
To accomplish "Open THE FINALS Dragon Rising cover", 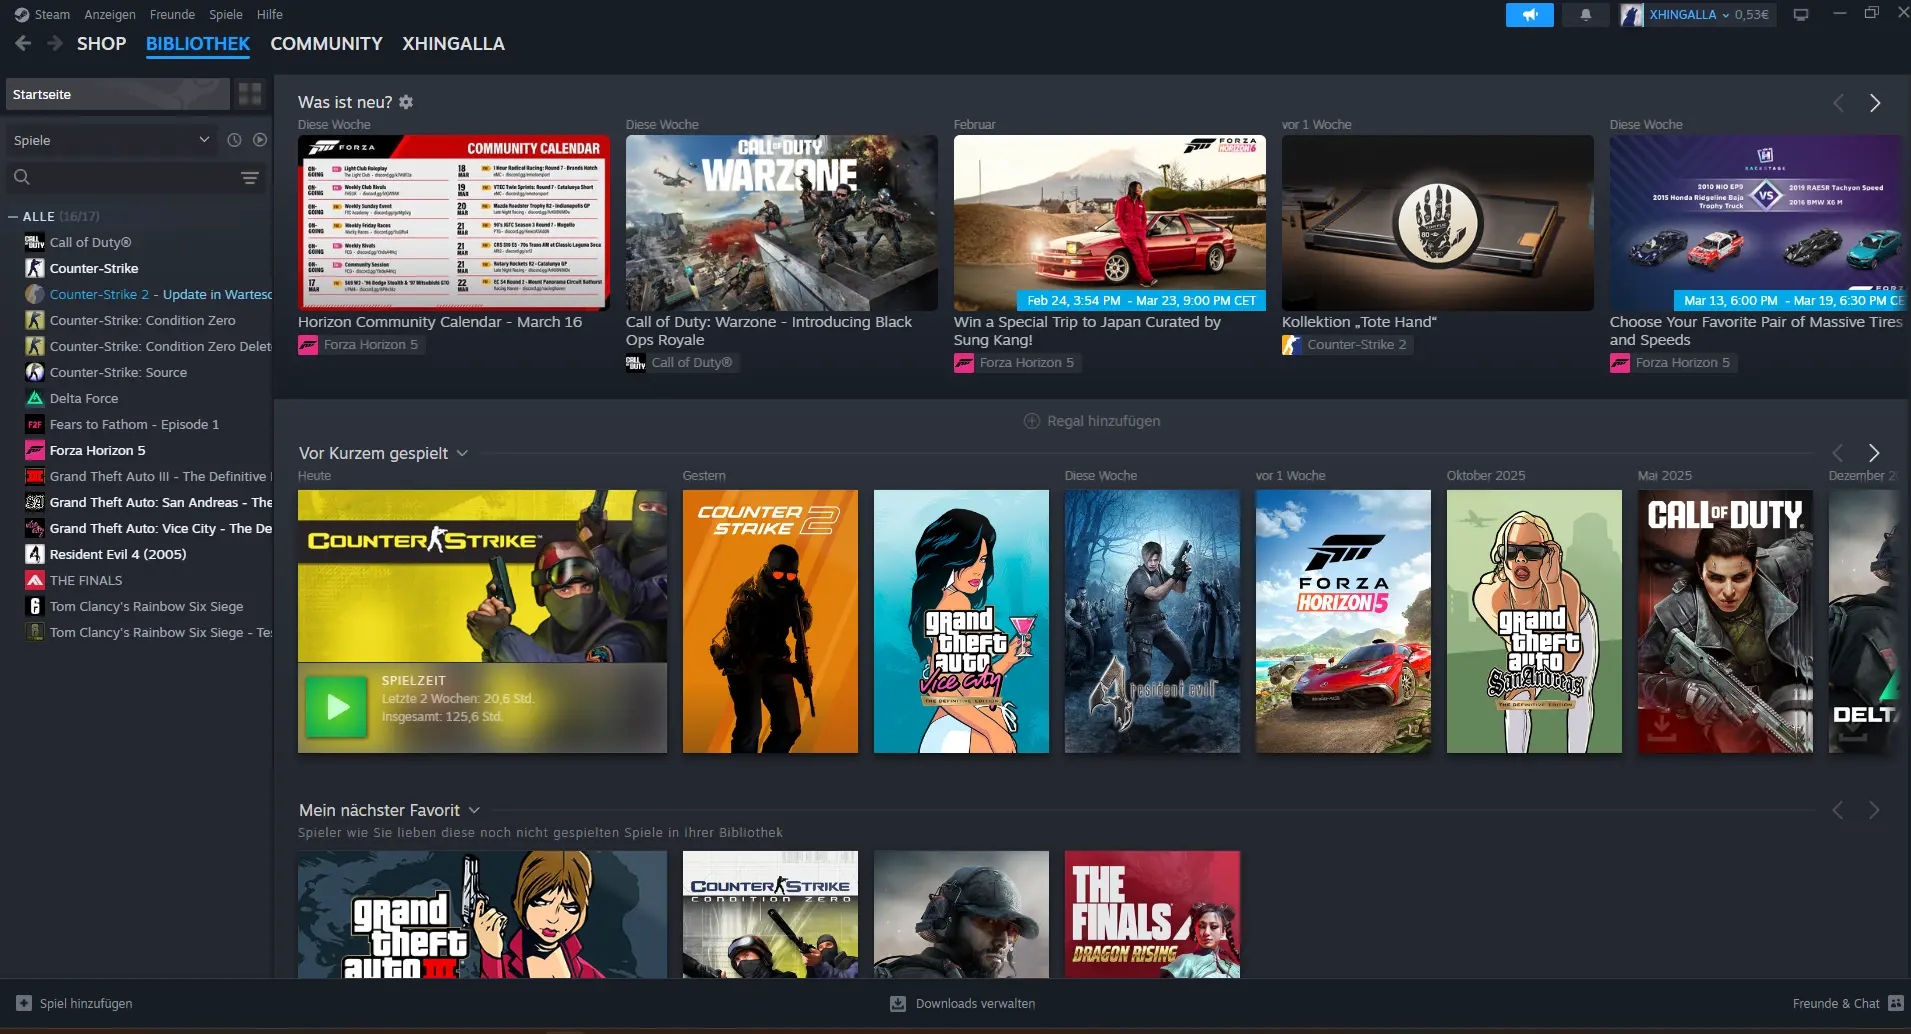I will pyautogui.click(x=1152, y=914).
